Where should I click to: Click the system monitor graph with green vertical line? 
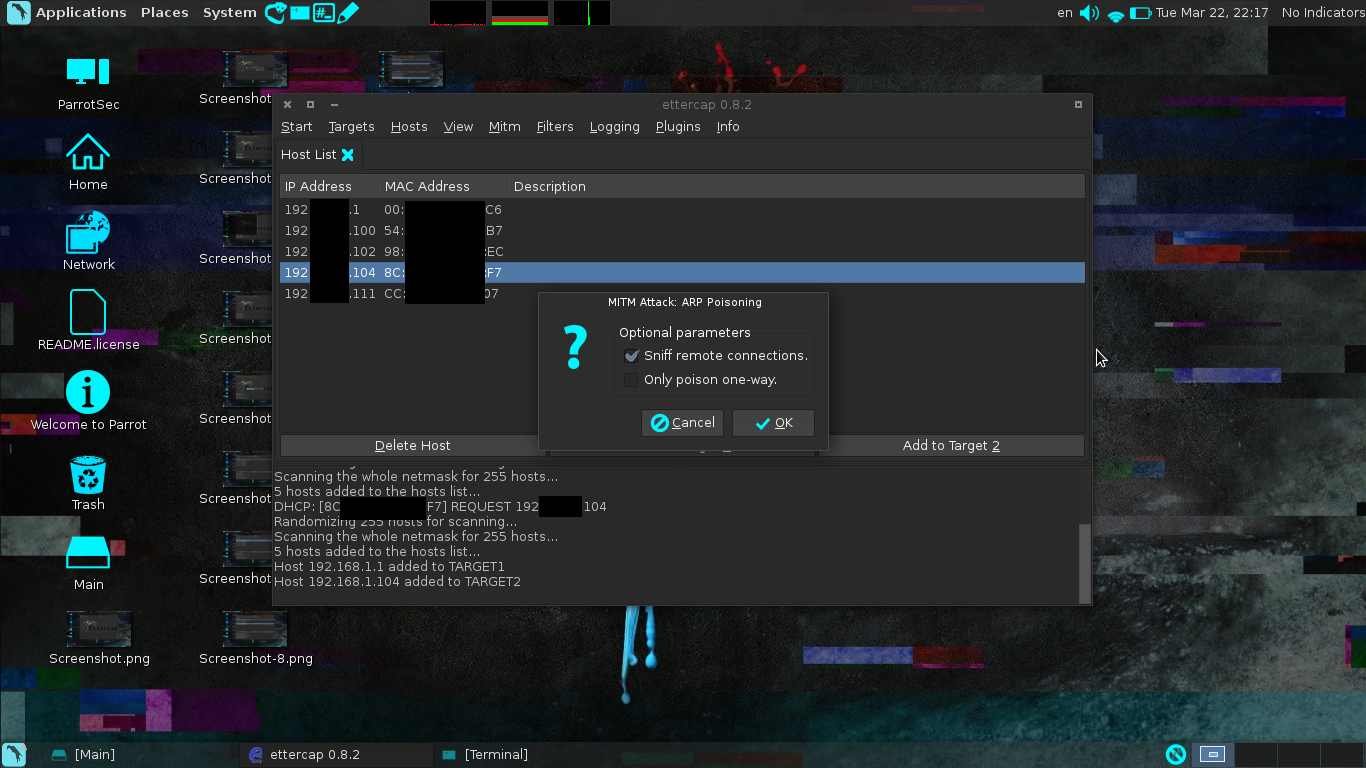582,13
